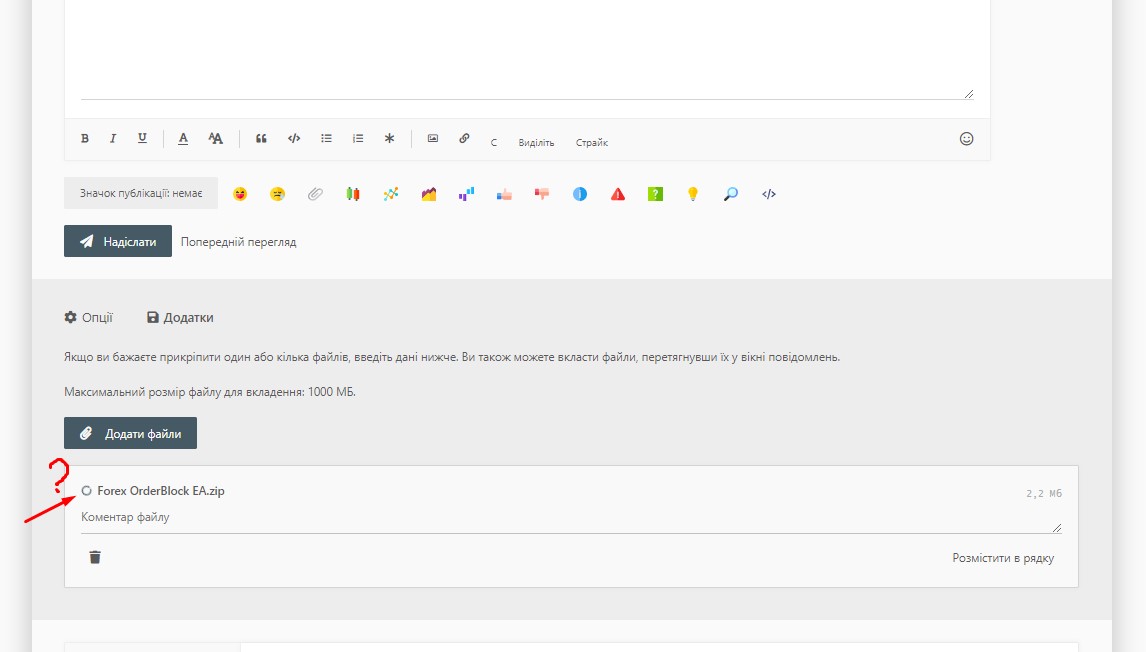Insert code block from editor toolbar
This screenshot has height=652, width=1146.
click(294, 138)
